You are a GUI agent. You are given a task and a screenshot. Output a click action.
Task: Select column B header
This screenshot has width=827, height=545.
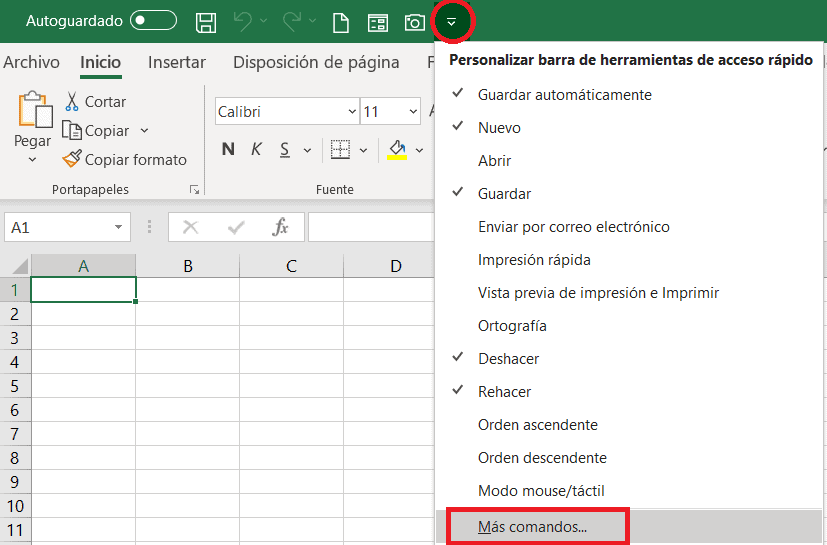coord(188,265)
